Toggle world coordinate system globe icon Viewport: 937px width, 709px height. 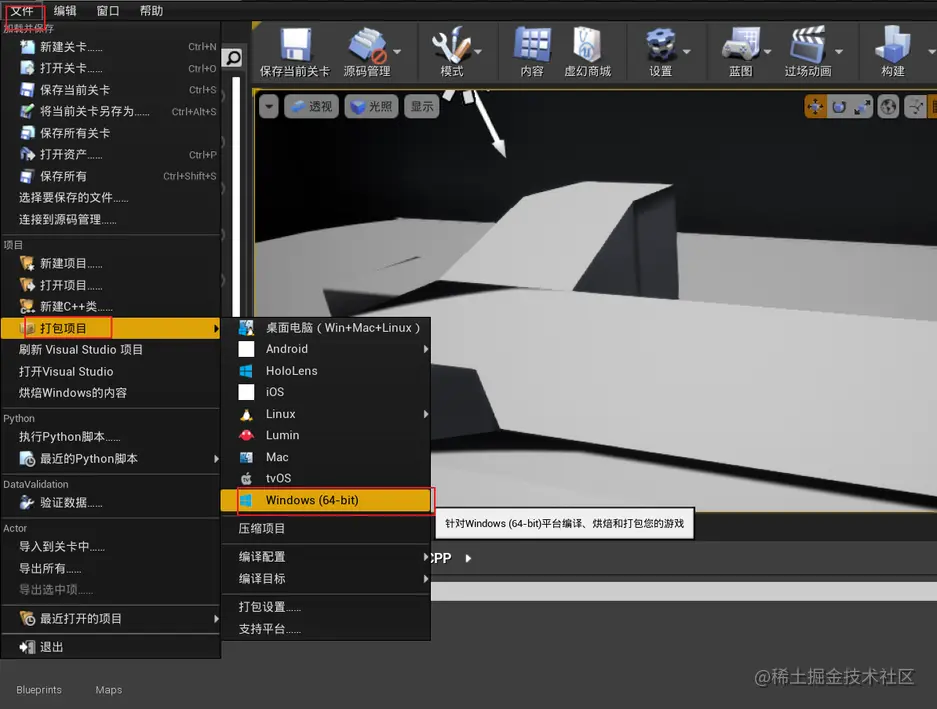pyautogui.click(x=889, y=107)
